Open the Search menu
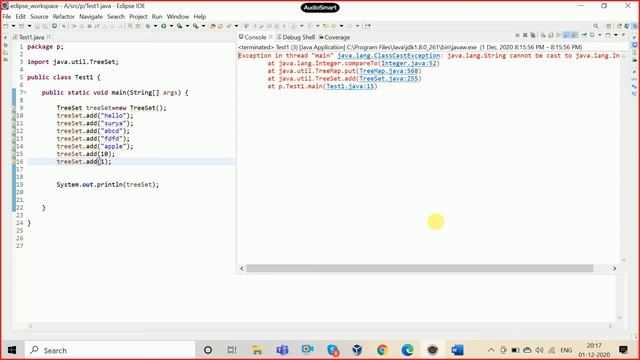 [x=116, y=16]
